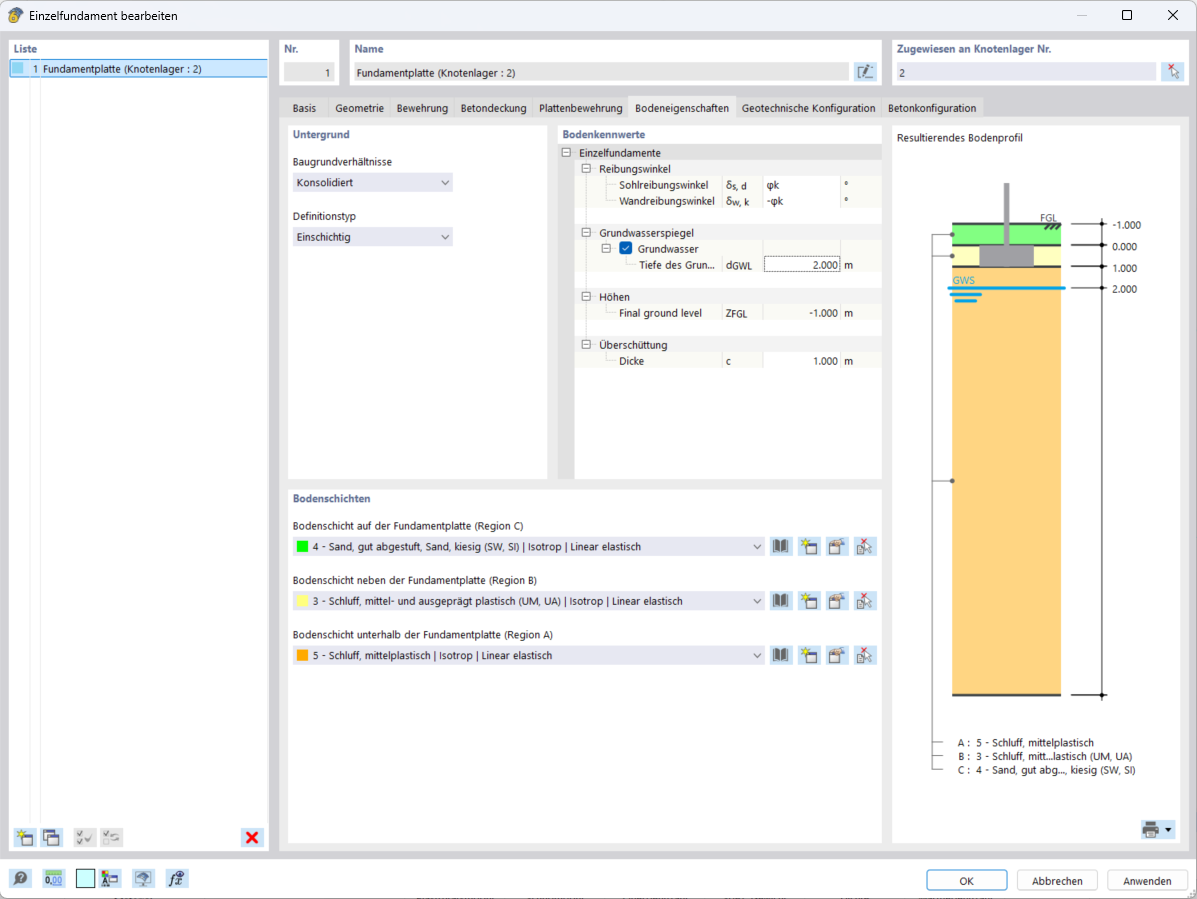This screenshot has width=1197, height=899.
Task: Click the printer icon in soil profile panel
Action: (x=1150, y=830)
